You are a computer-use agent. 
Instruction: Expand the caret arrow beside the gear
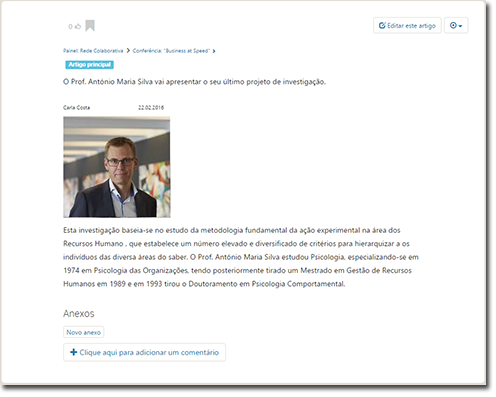pyautogui.click(x=460, y=26)
